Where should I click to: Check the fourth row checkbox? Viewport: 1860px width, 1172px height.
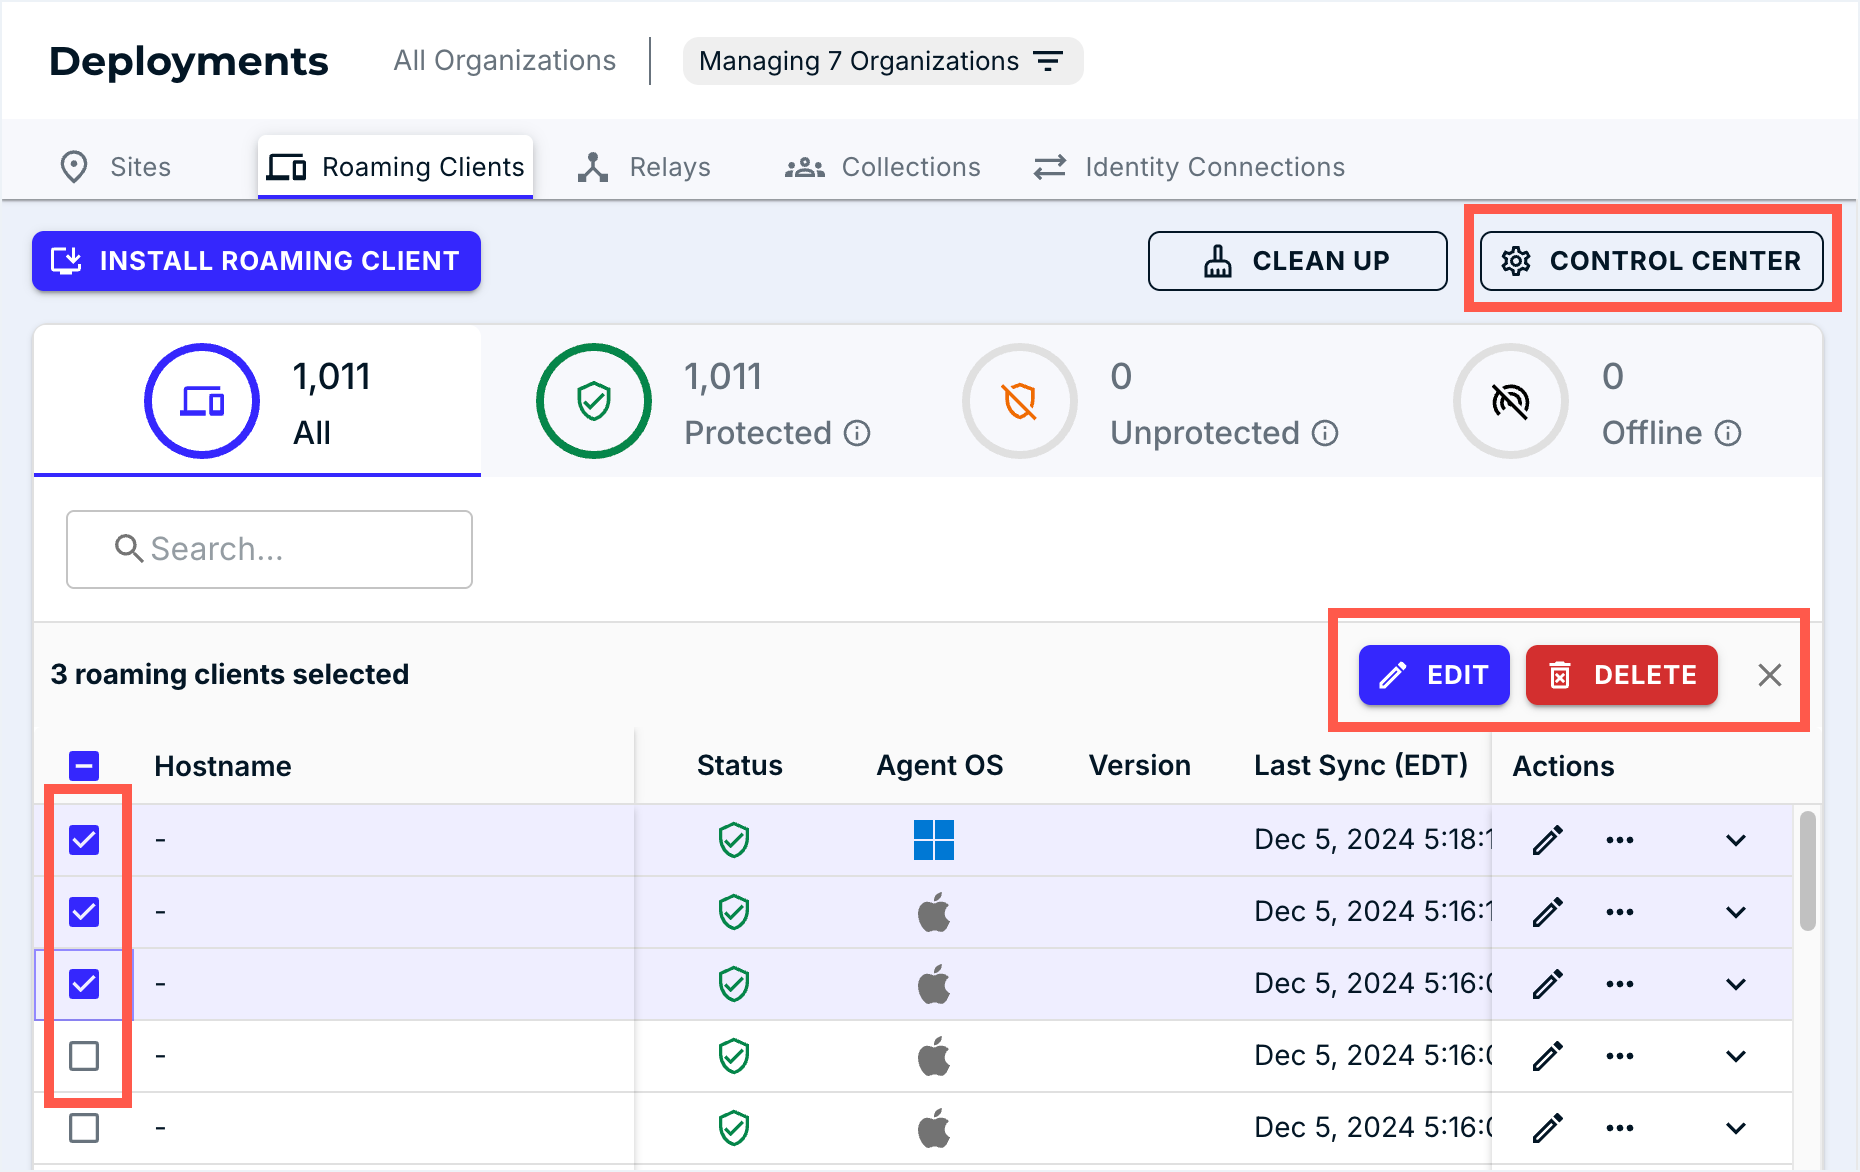84,1056
